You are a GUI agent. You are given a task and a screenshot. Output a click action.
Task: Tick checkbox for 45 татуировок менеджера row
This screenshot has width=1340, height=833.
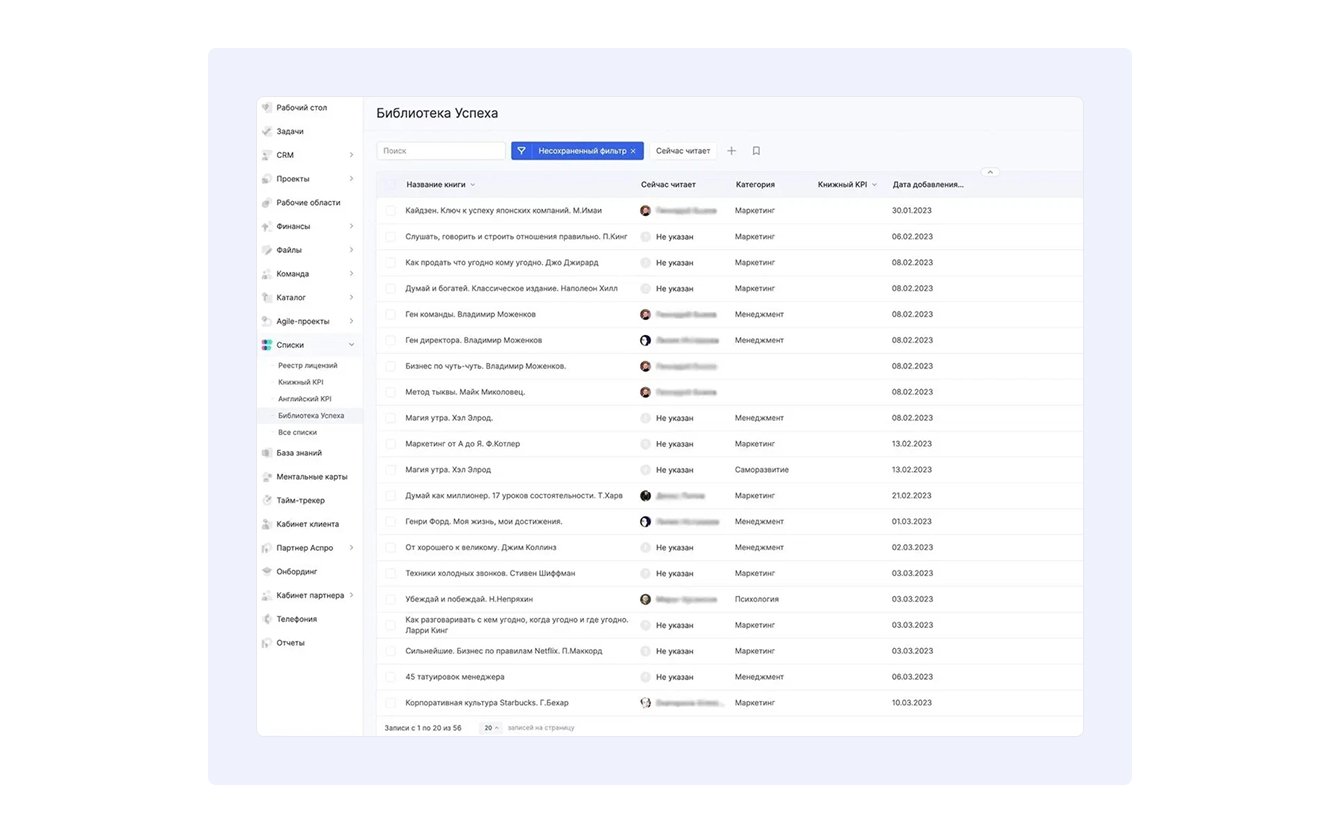[390, 677]
